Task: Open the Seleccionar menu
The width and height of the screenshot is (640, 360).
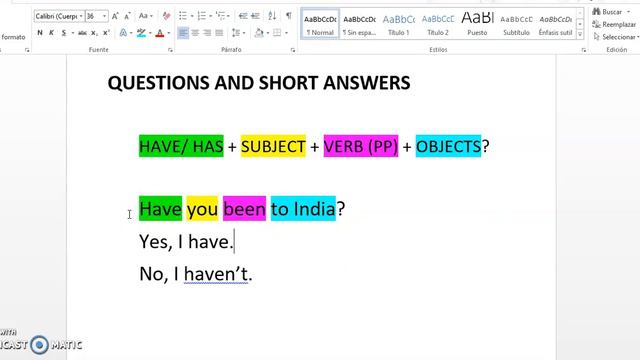Action: (x=616, y=37)
